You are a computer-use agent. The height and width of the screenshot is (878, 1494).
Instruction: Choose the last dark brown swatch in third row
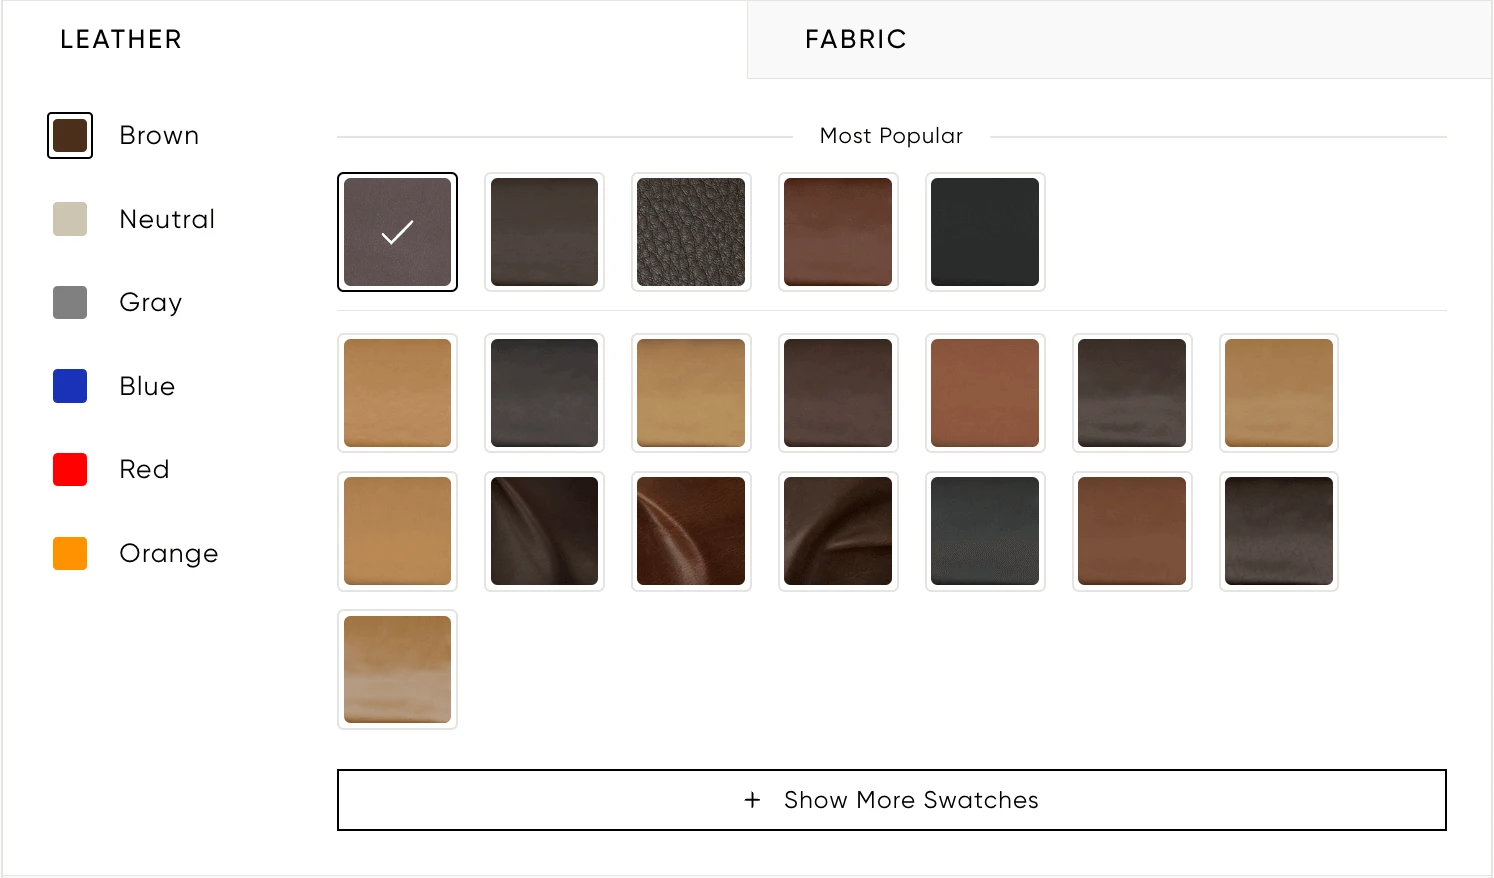click(x=1278, y=531)
